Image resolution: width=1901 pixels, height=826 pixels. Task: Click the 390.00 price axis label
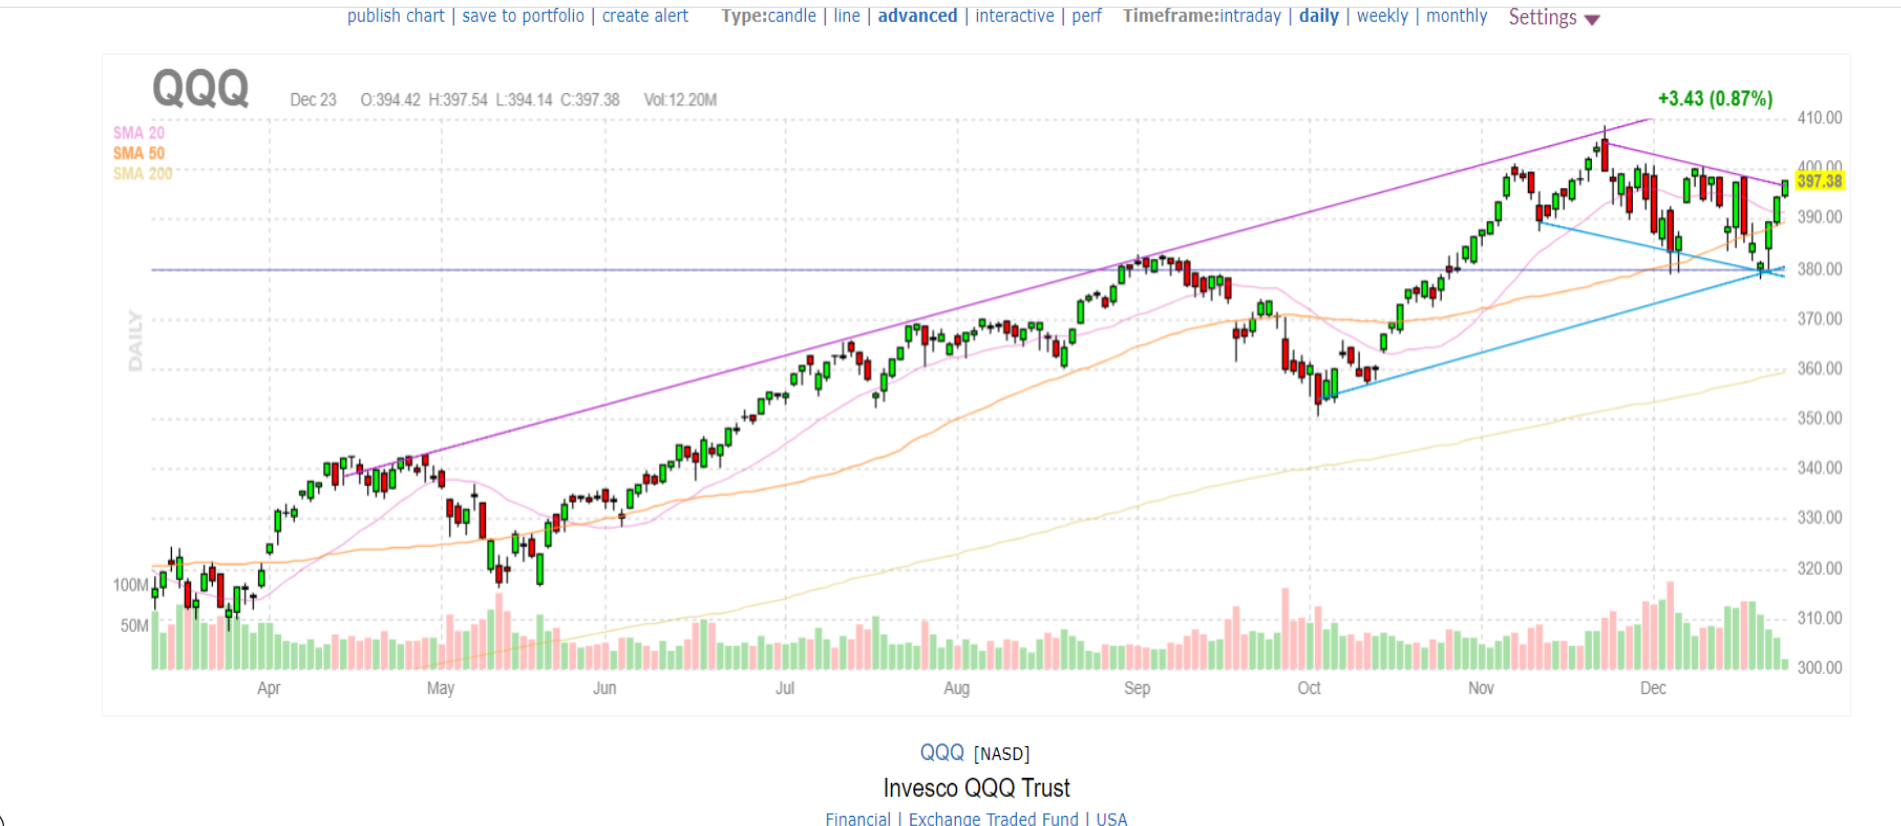pos(1819,217)
